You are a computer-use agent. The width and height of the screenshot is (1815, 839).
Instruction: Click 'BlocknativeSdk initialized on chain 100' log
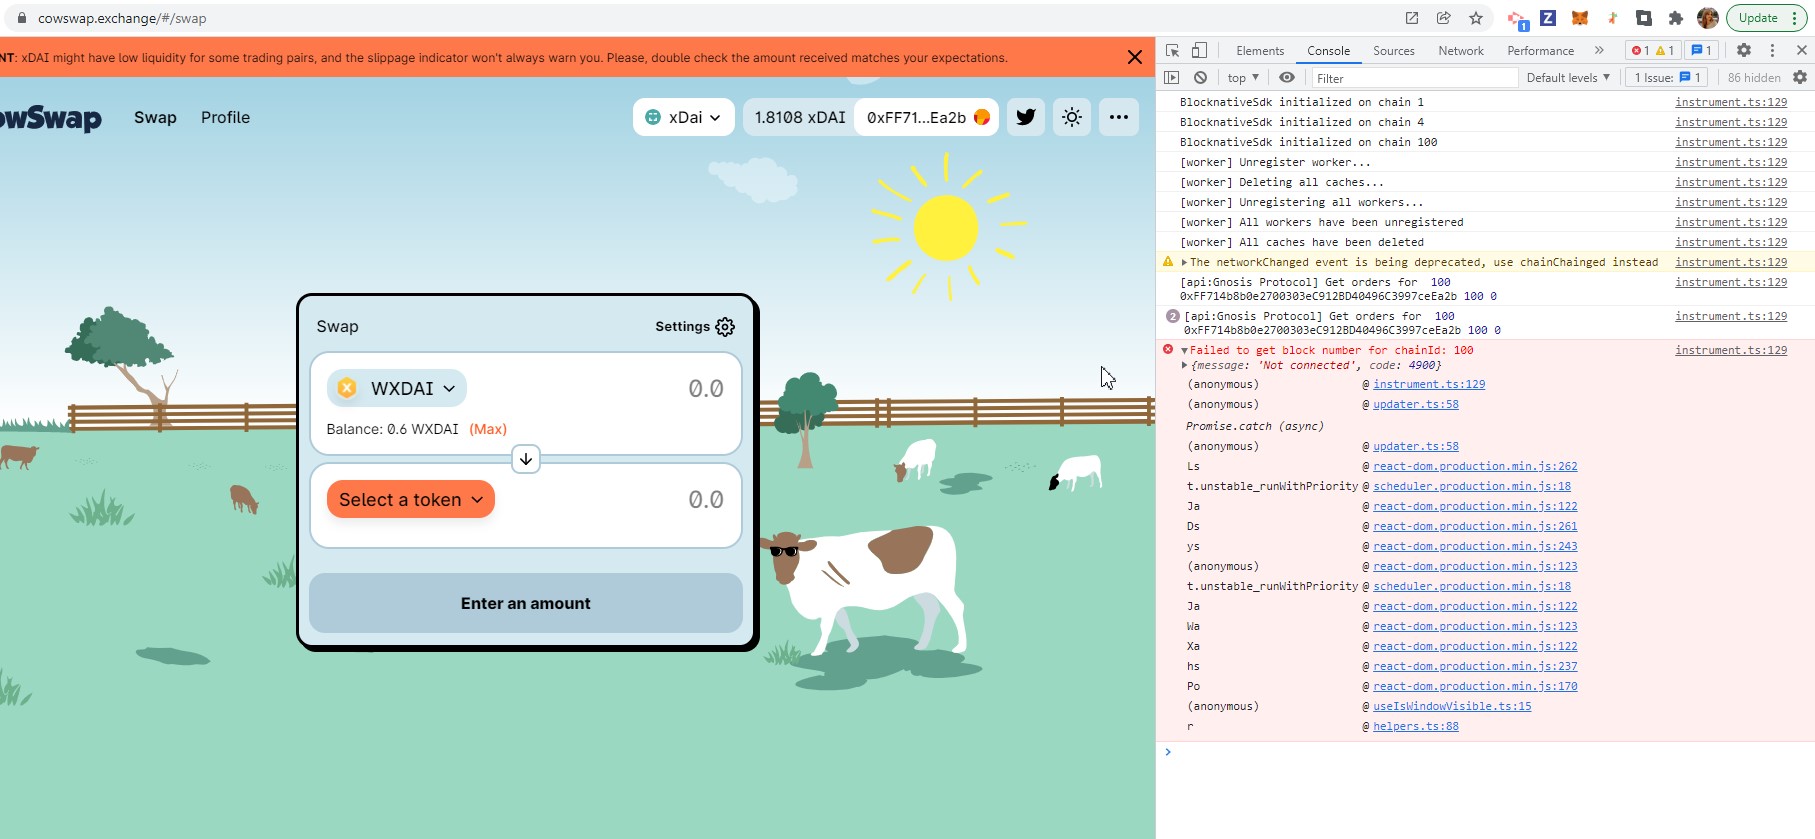(1308, 142)
